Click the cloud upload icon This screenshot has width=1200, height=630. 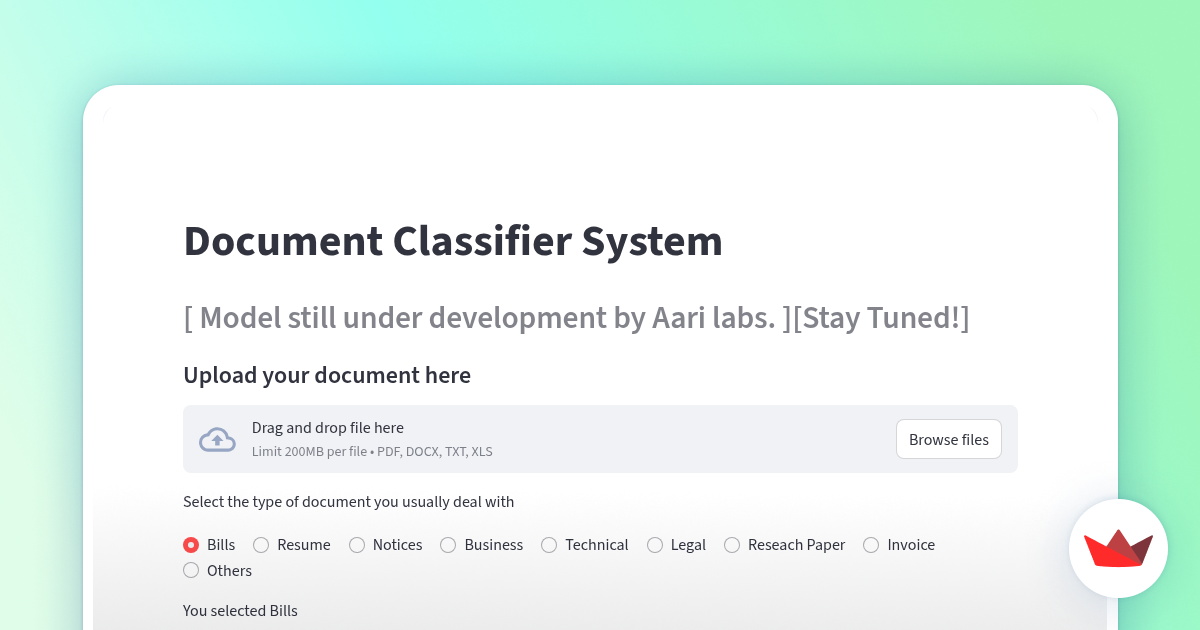point(217,439)
